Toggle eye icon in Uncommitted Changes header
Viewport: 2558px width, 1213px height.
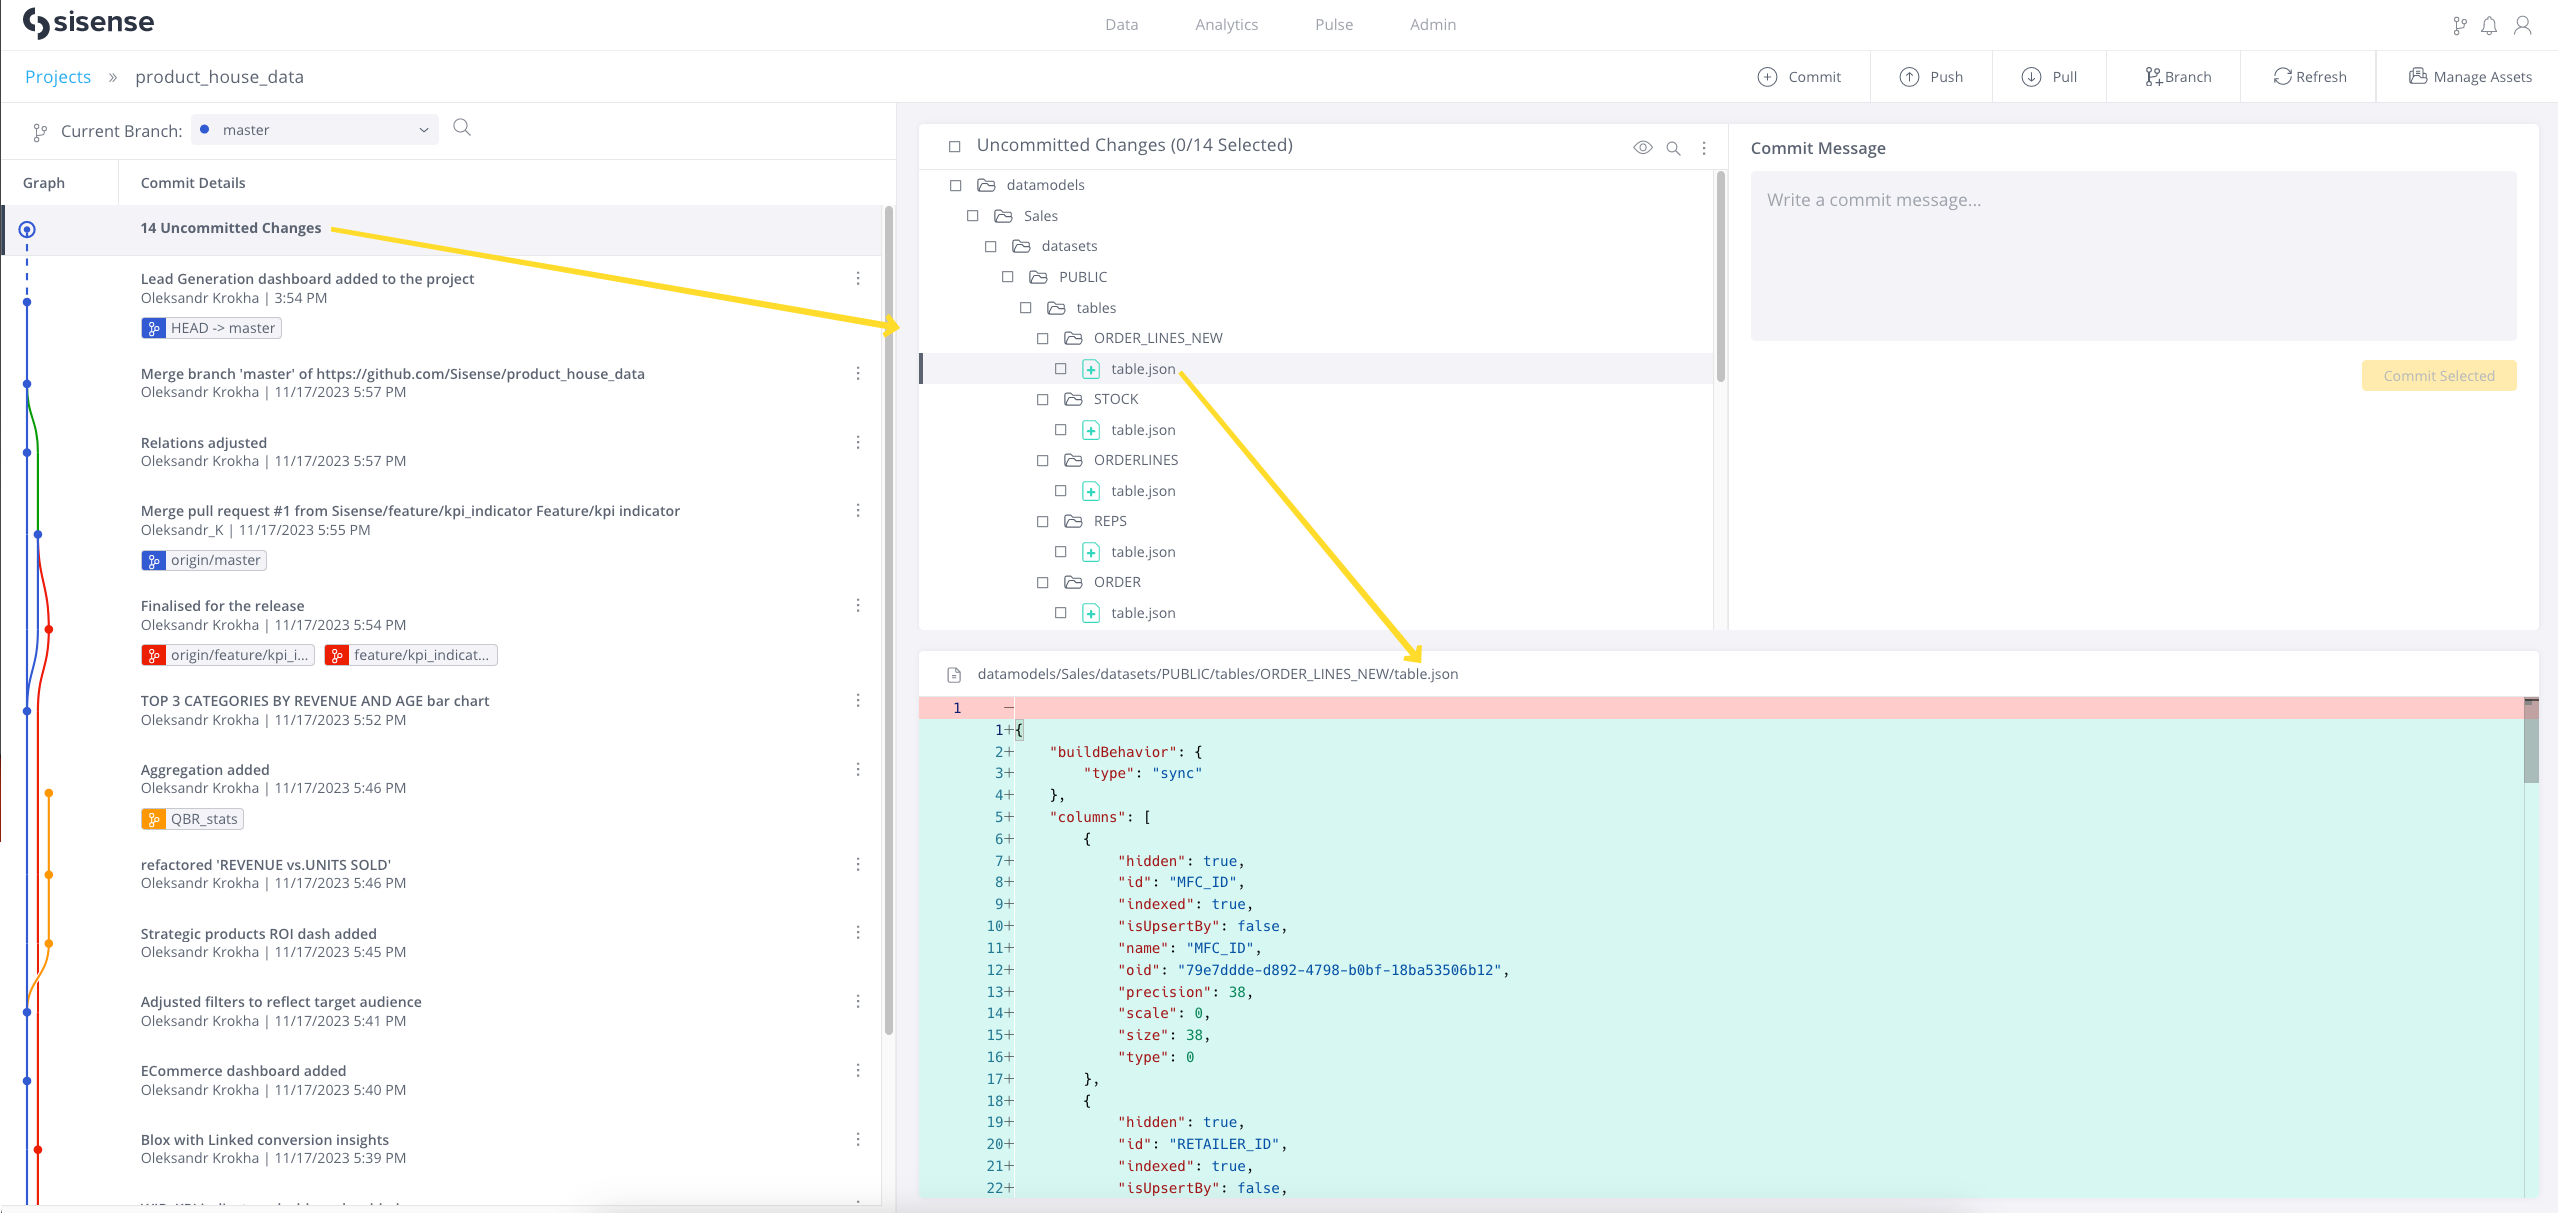click(x=1642, y=148)
